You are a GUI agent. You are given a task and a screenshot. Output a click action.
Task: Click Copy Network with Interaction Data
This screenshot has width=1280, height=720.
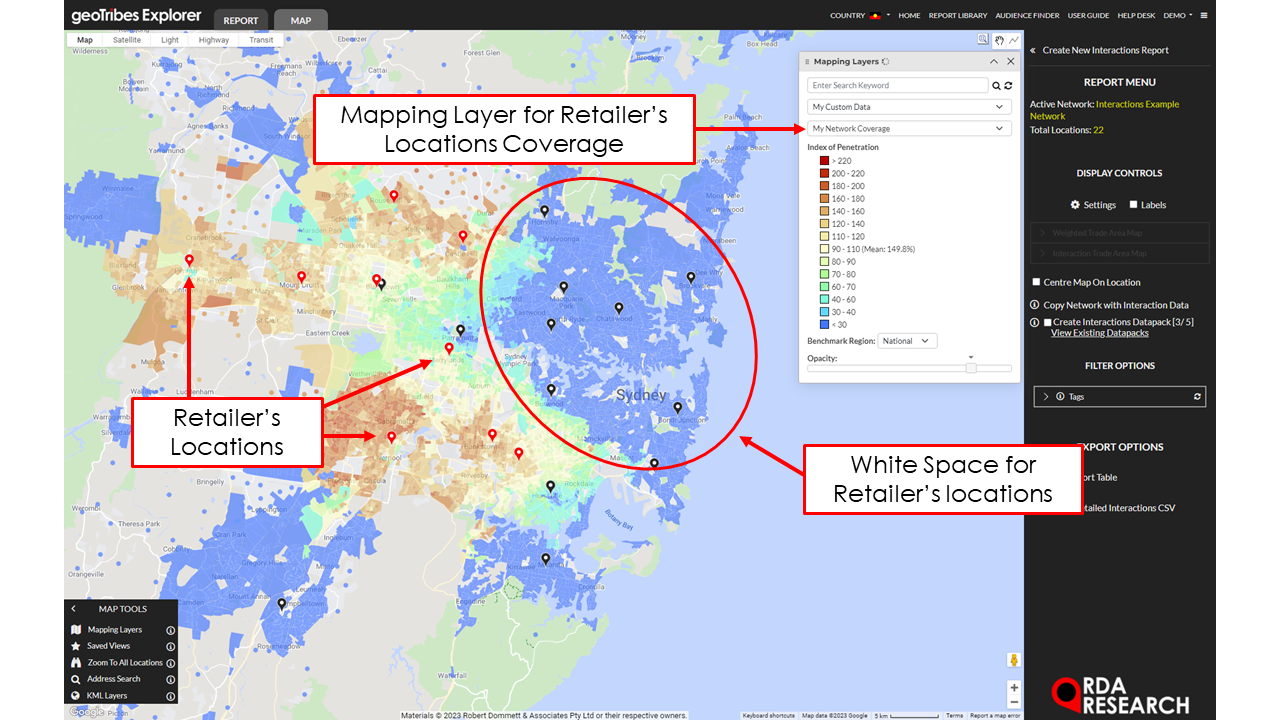point(1116,305)
